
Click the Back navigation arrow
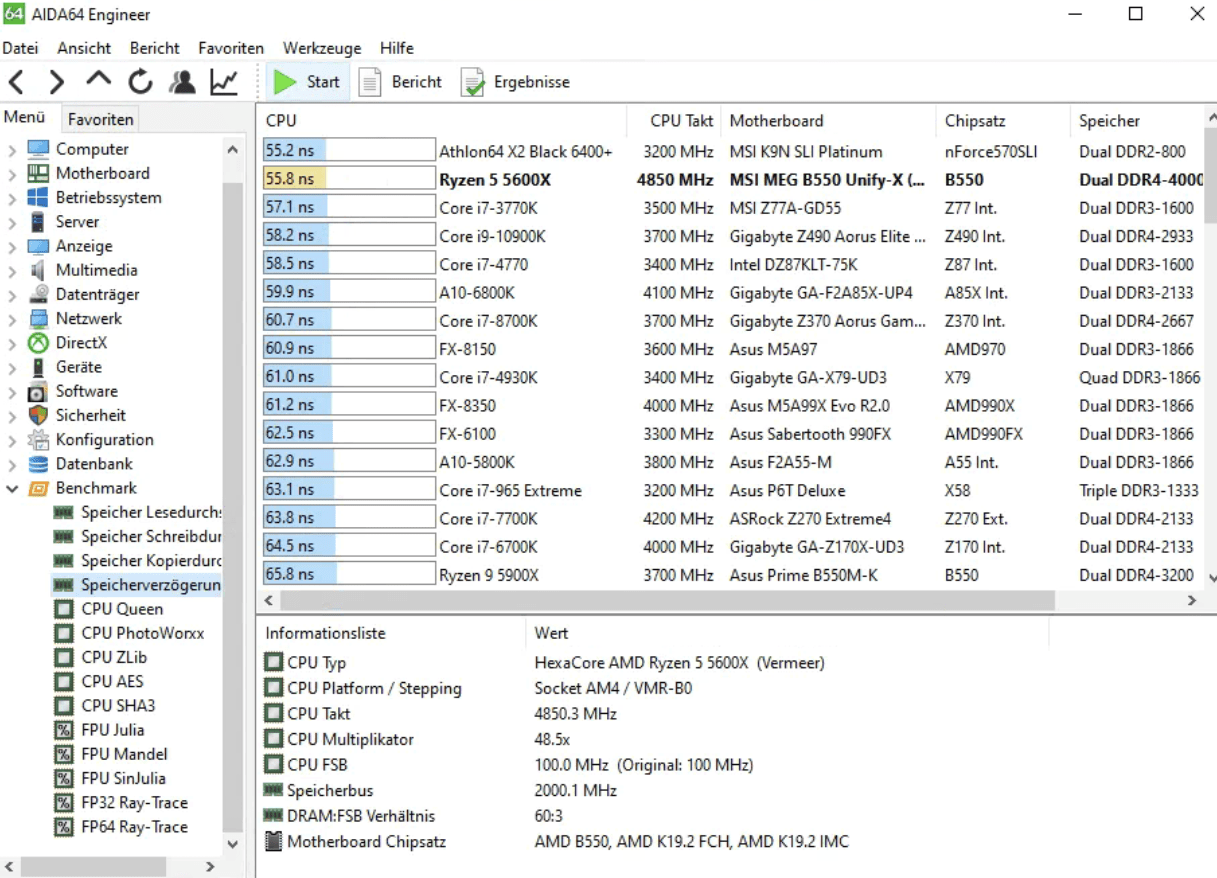[16, 82]
